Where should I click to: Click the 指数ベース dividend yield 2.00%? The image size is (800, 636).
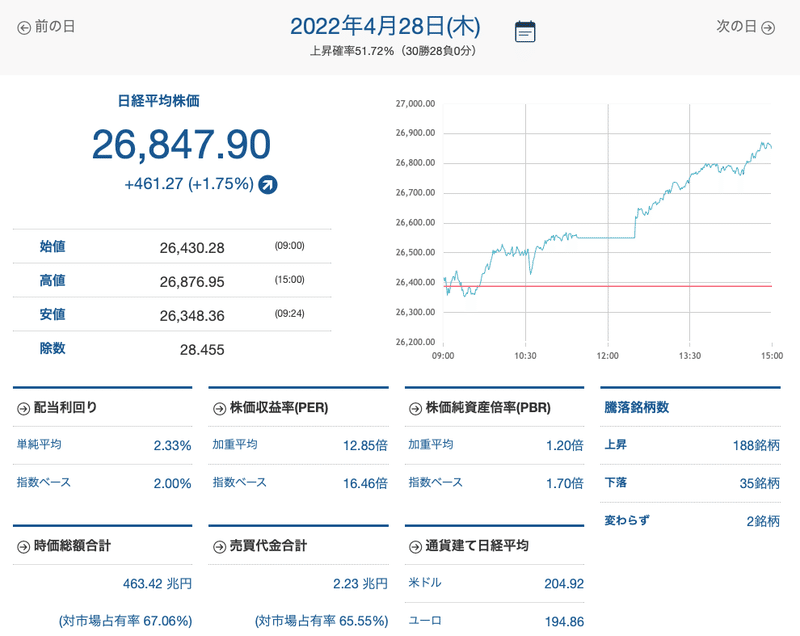[x=172, y=483]
